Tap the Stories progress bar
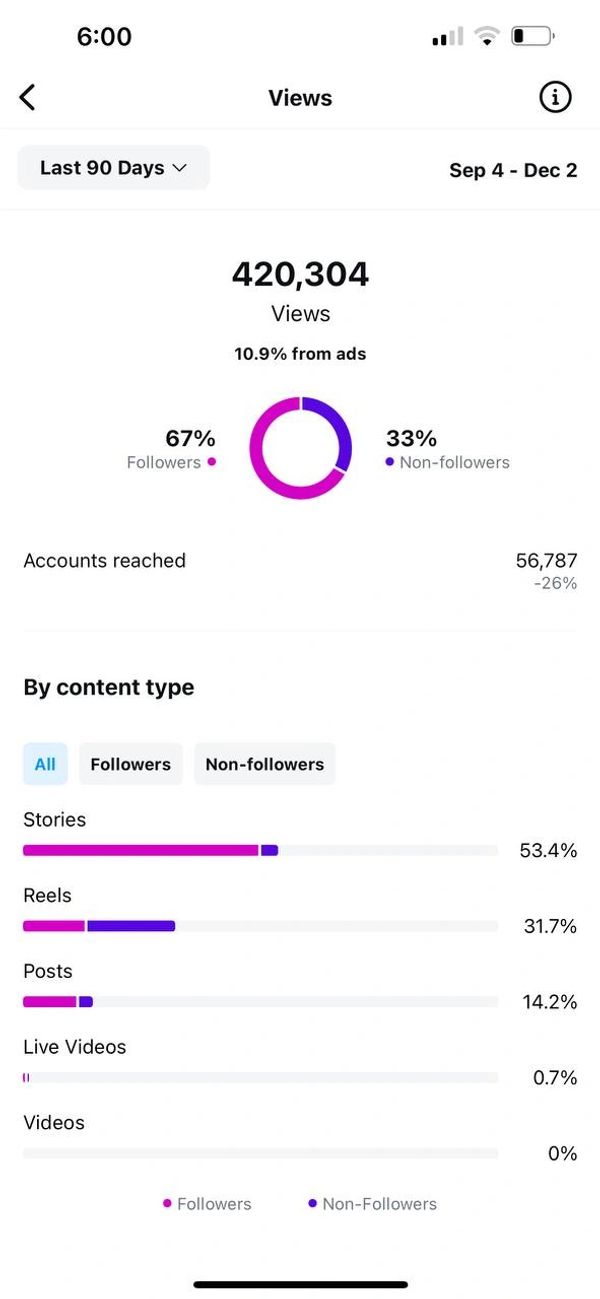This screenshot has height=1299, width=600. [260, 850]
